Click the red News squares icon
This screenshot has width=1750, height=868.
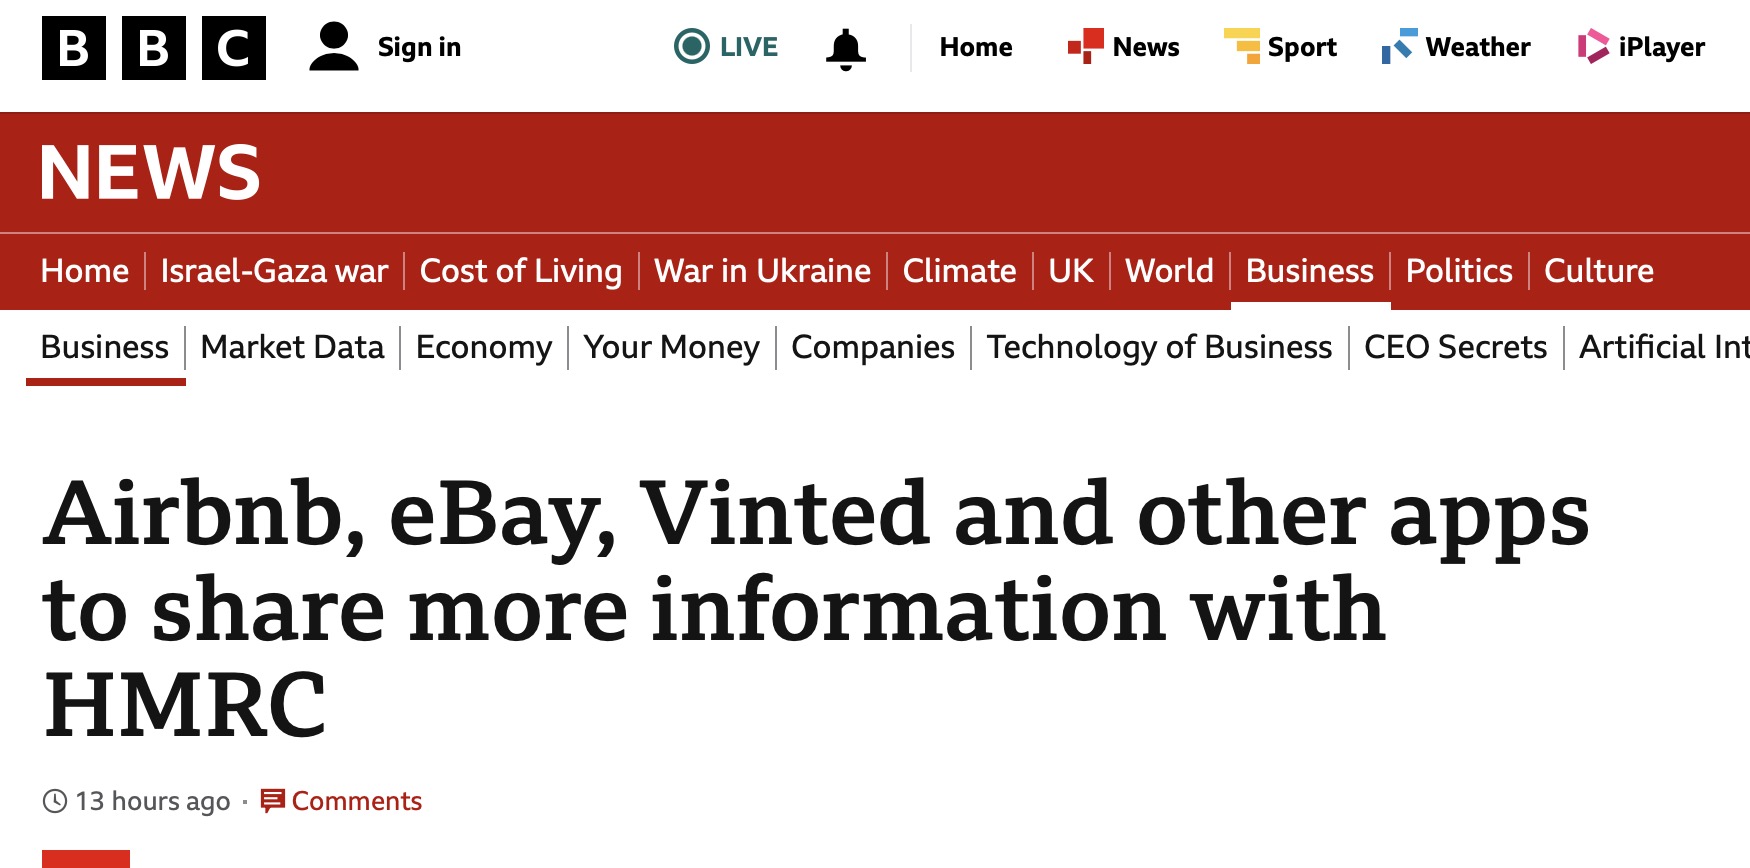click(x=1085, y=46)
